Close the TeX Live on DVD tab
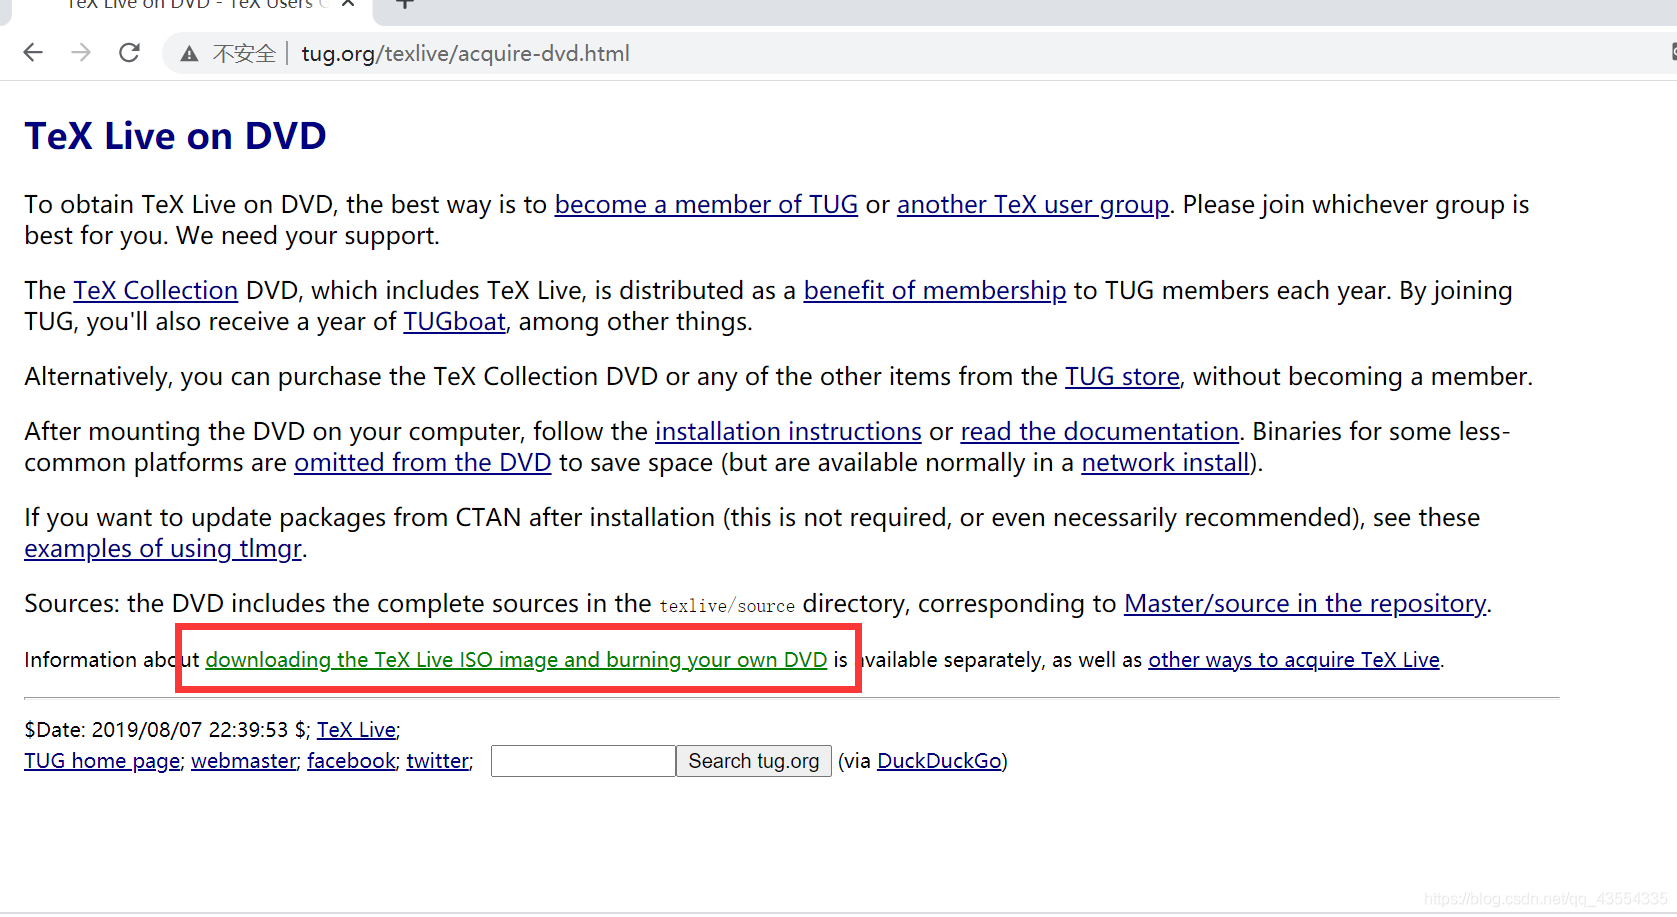The width and height of the screenshot is (1677, 917). pyautogui.click(x=348, y=4)
